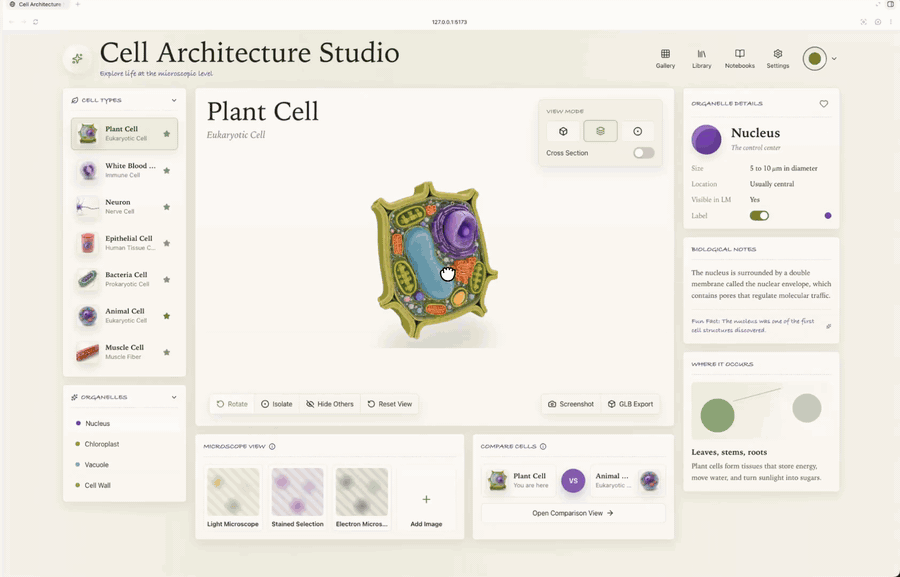Screen dimensions: 900x577
Task: Click star next to Epithelial Cell
Action: 166,243
